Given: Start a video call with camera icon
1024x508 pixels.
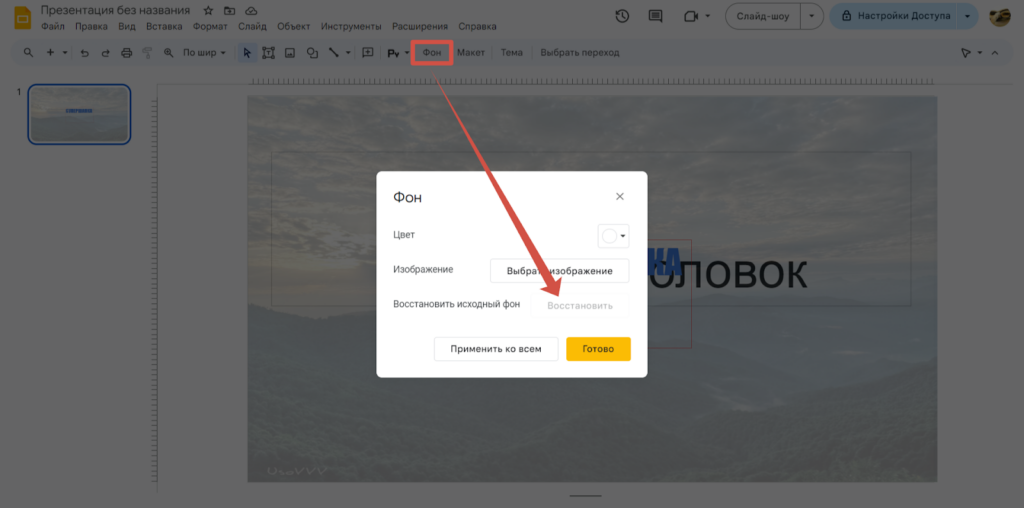Looking at the screenshot, I should [690, 16].
